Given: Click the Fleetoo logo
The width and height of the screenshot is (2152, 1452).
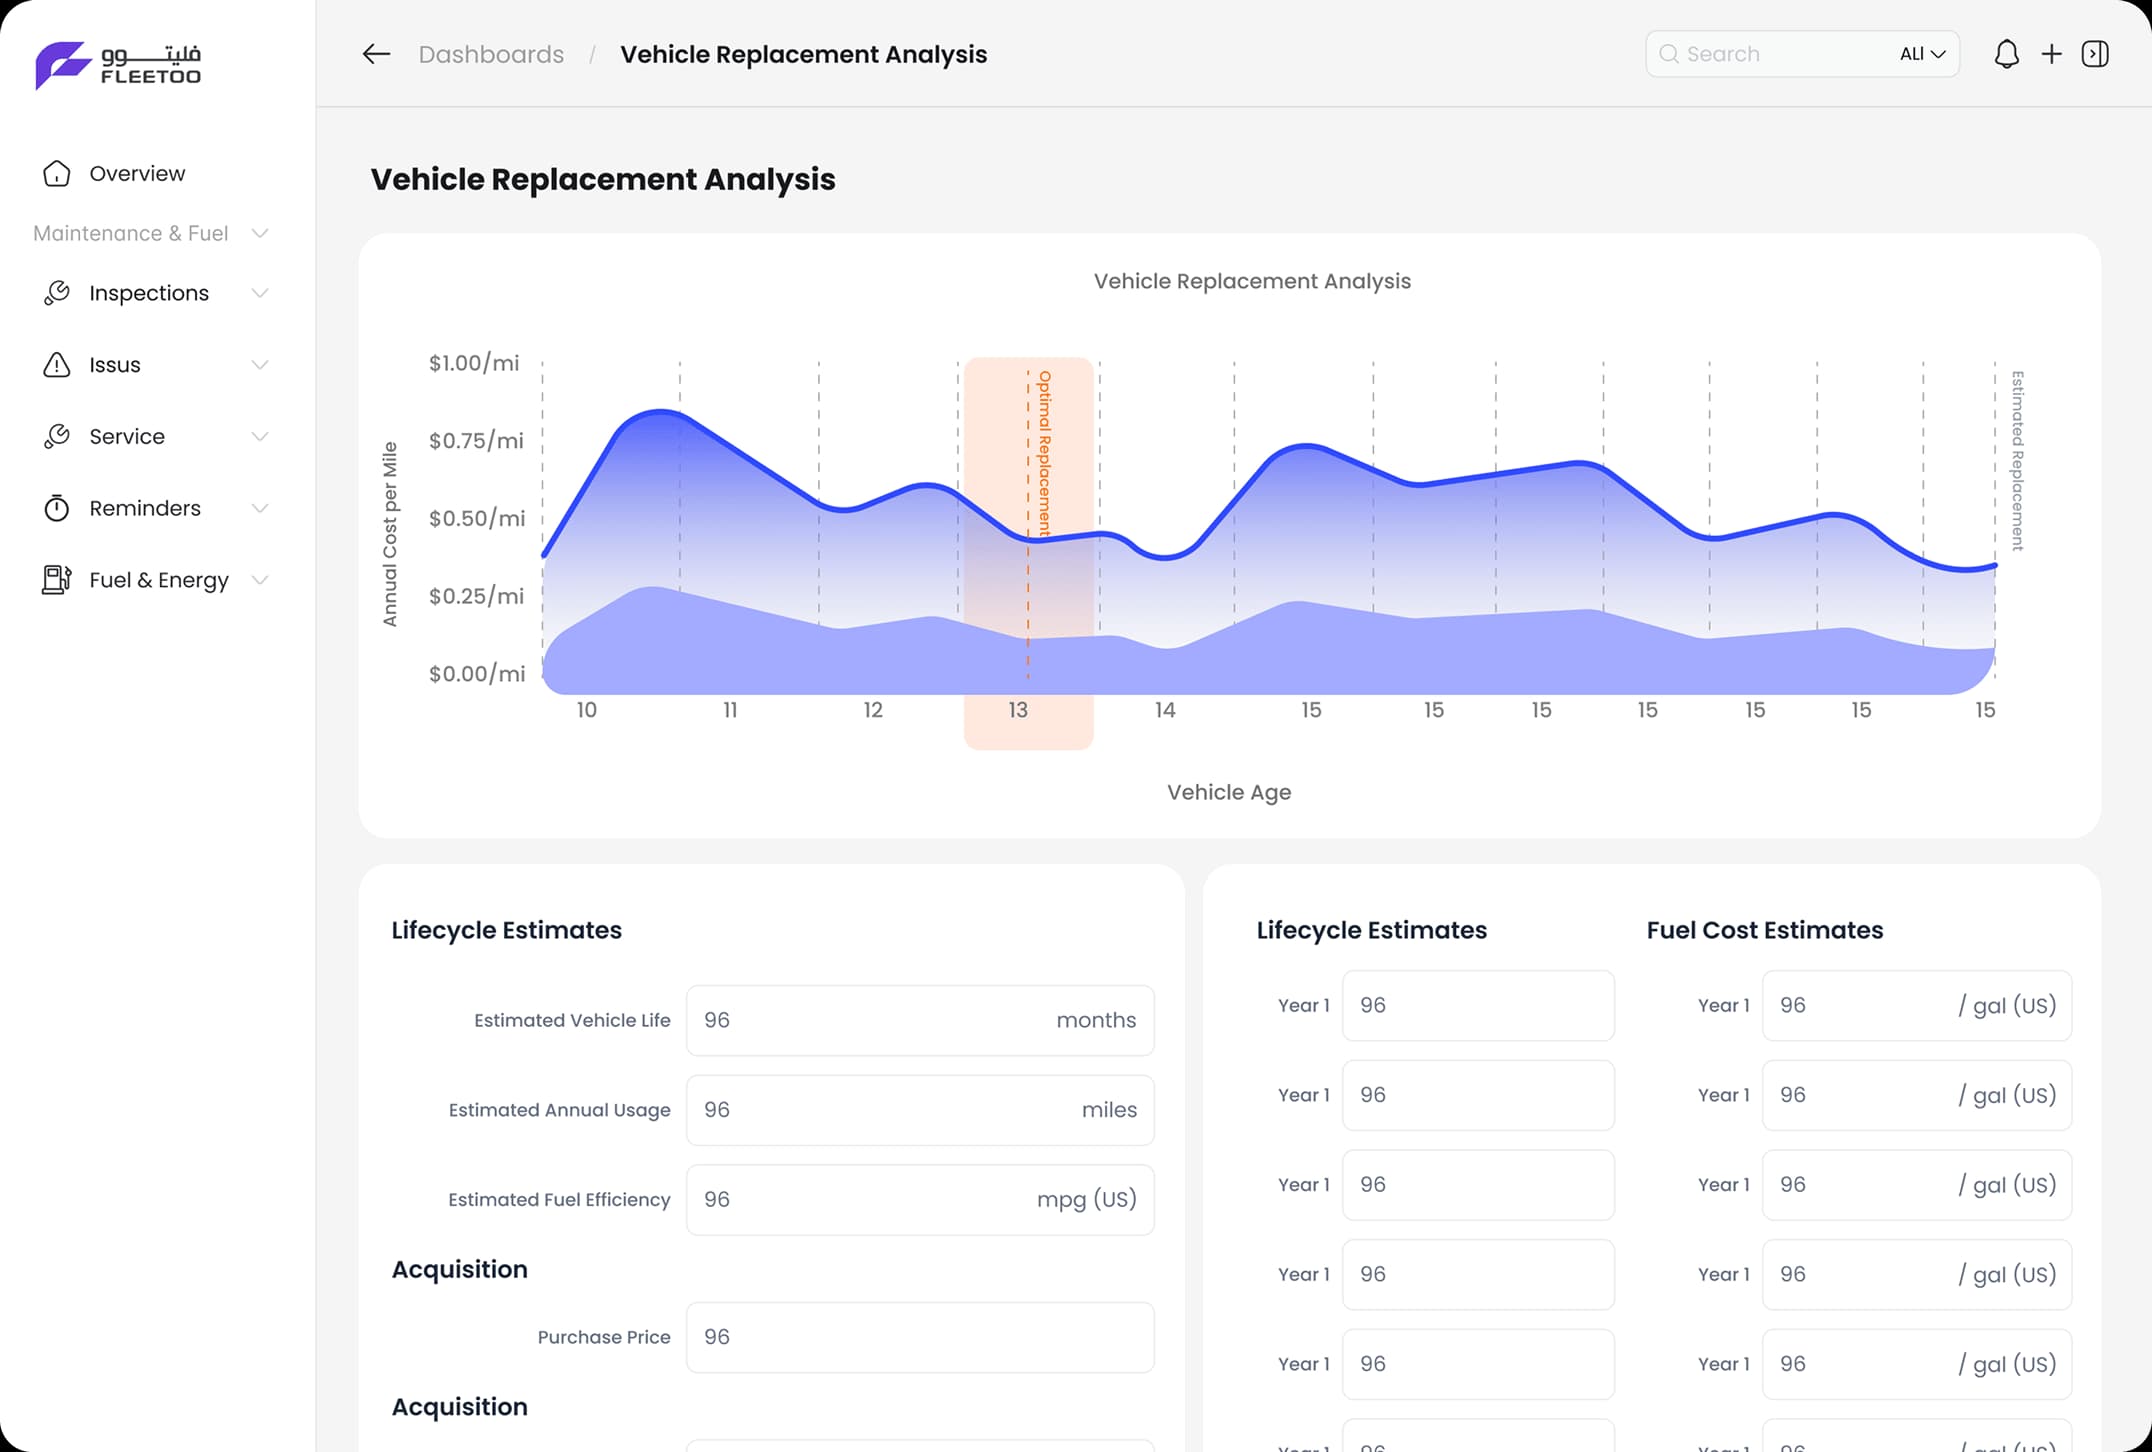Looking at the screenshot, I should coord(118,65).
